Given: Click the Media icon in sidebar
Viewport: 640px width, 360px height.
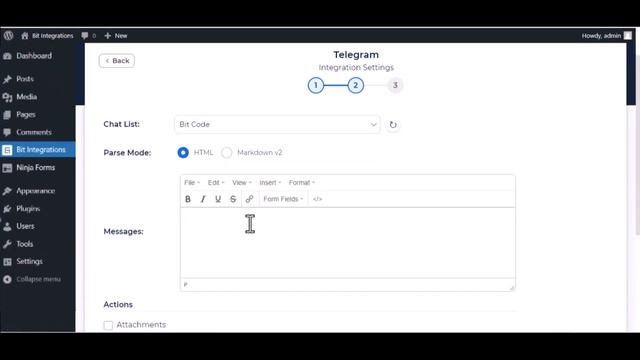Looking at the screenshot, I should pyautogui.click(x=7, y=97).
